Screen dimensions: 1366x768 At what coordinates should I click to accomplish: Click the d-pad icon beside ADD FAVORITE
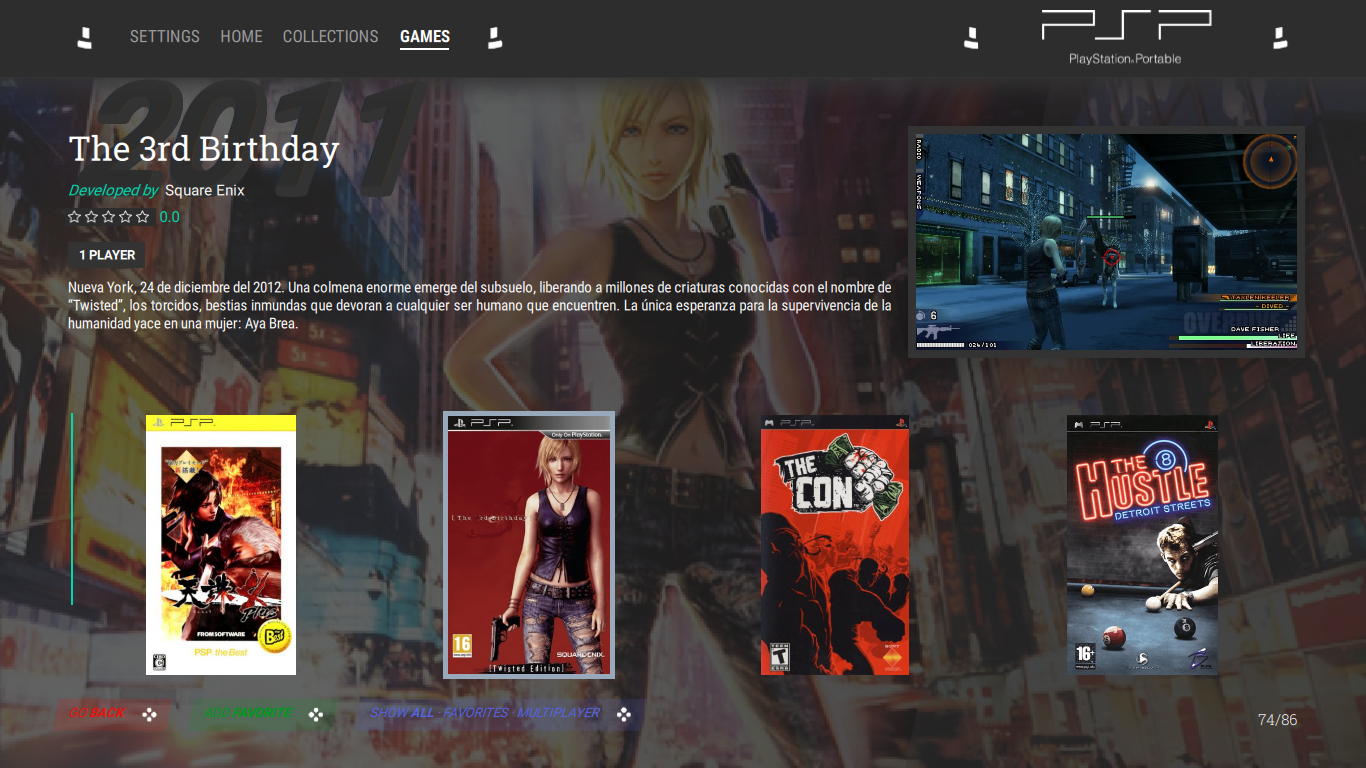point(315,714)
